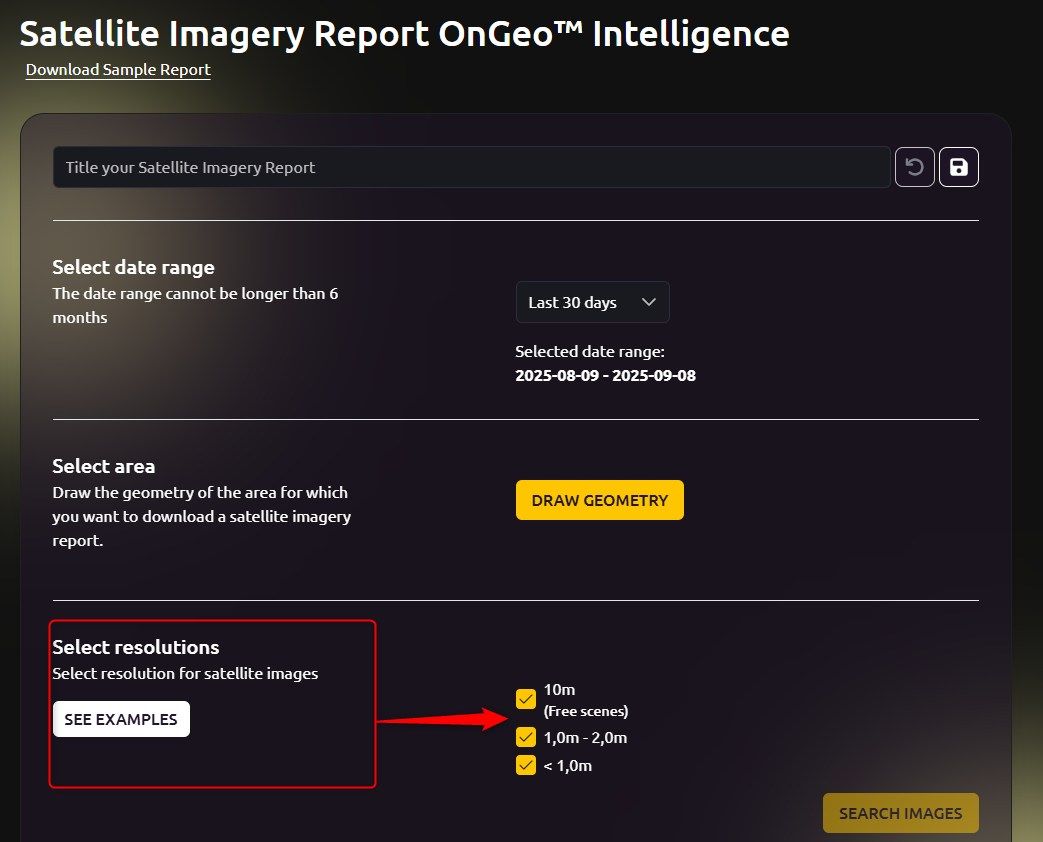Click the See Examples button

pos(121,719)
